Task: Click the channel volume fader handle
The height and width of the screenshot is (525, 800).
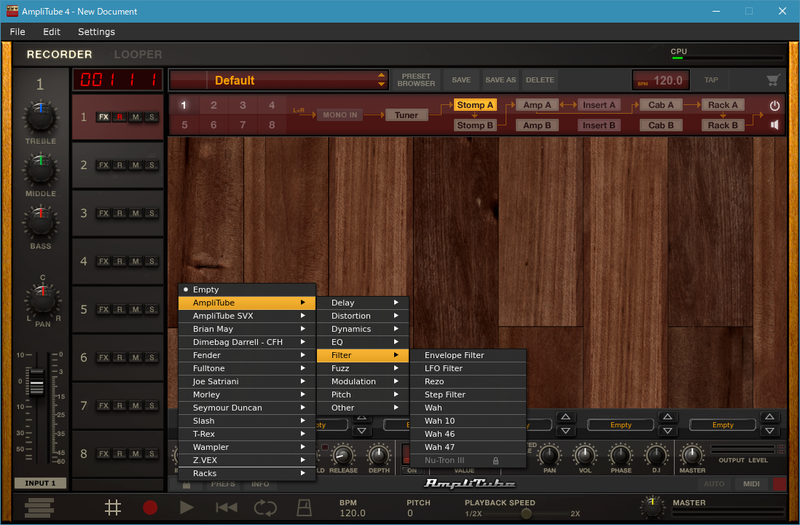Action: click(x=36, y=382)
